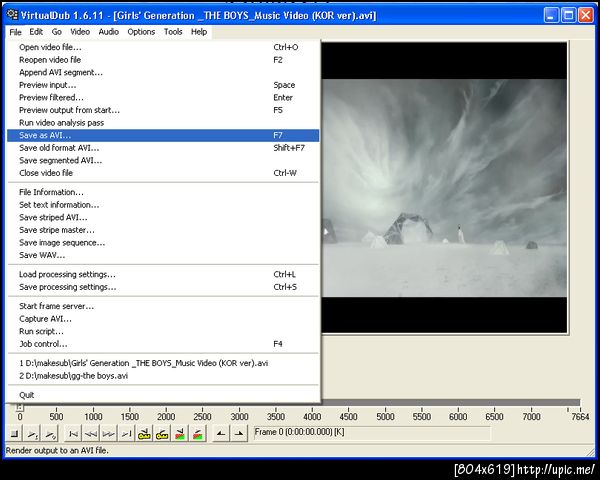Open recent file 1 Girls' Generation (KOR ver).avi
The height and width of the screenshot is (480, 600).
pyautogui.click(x=163, y=363)
